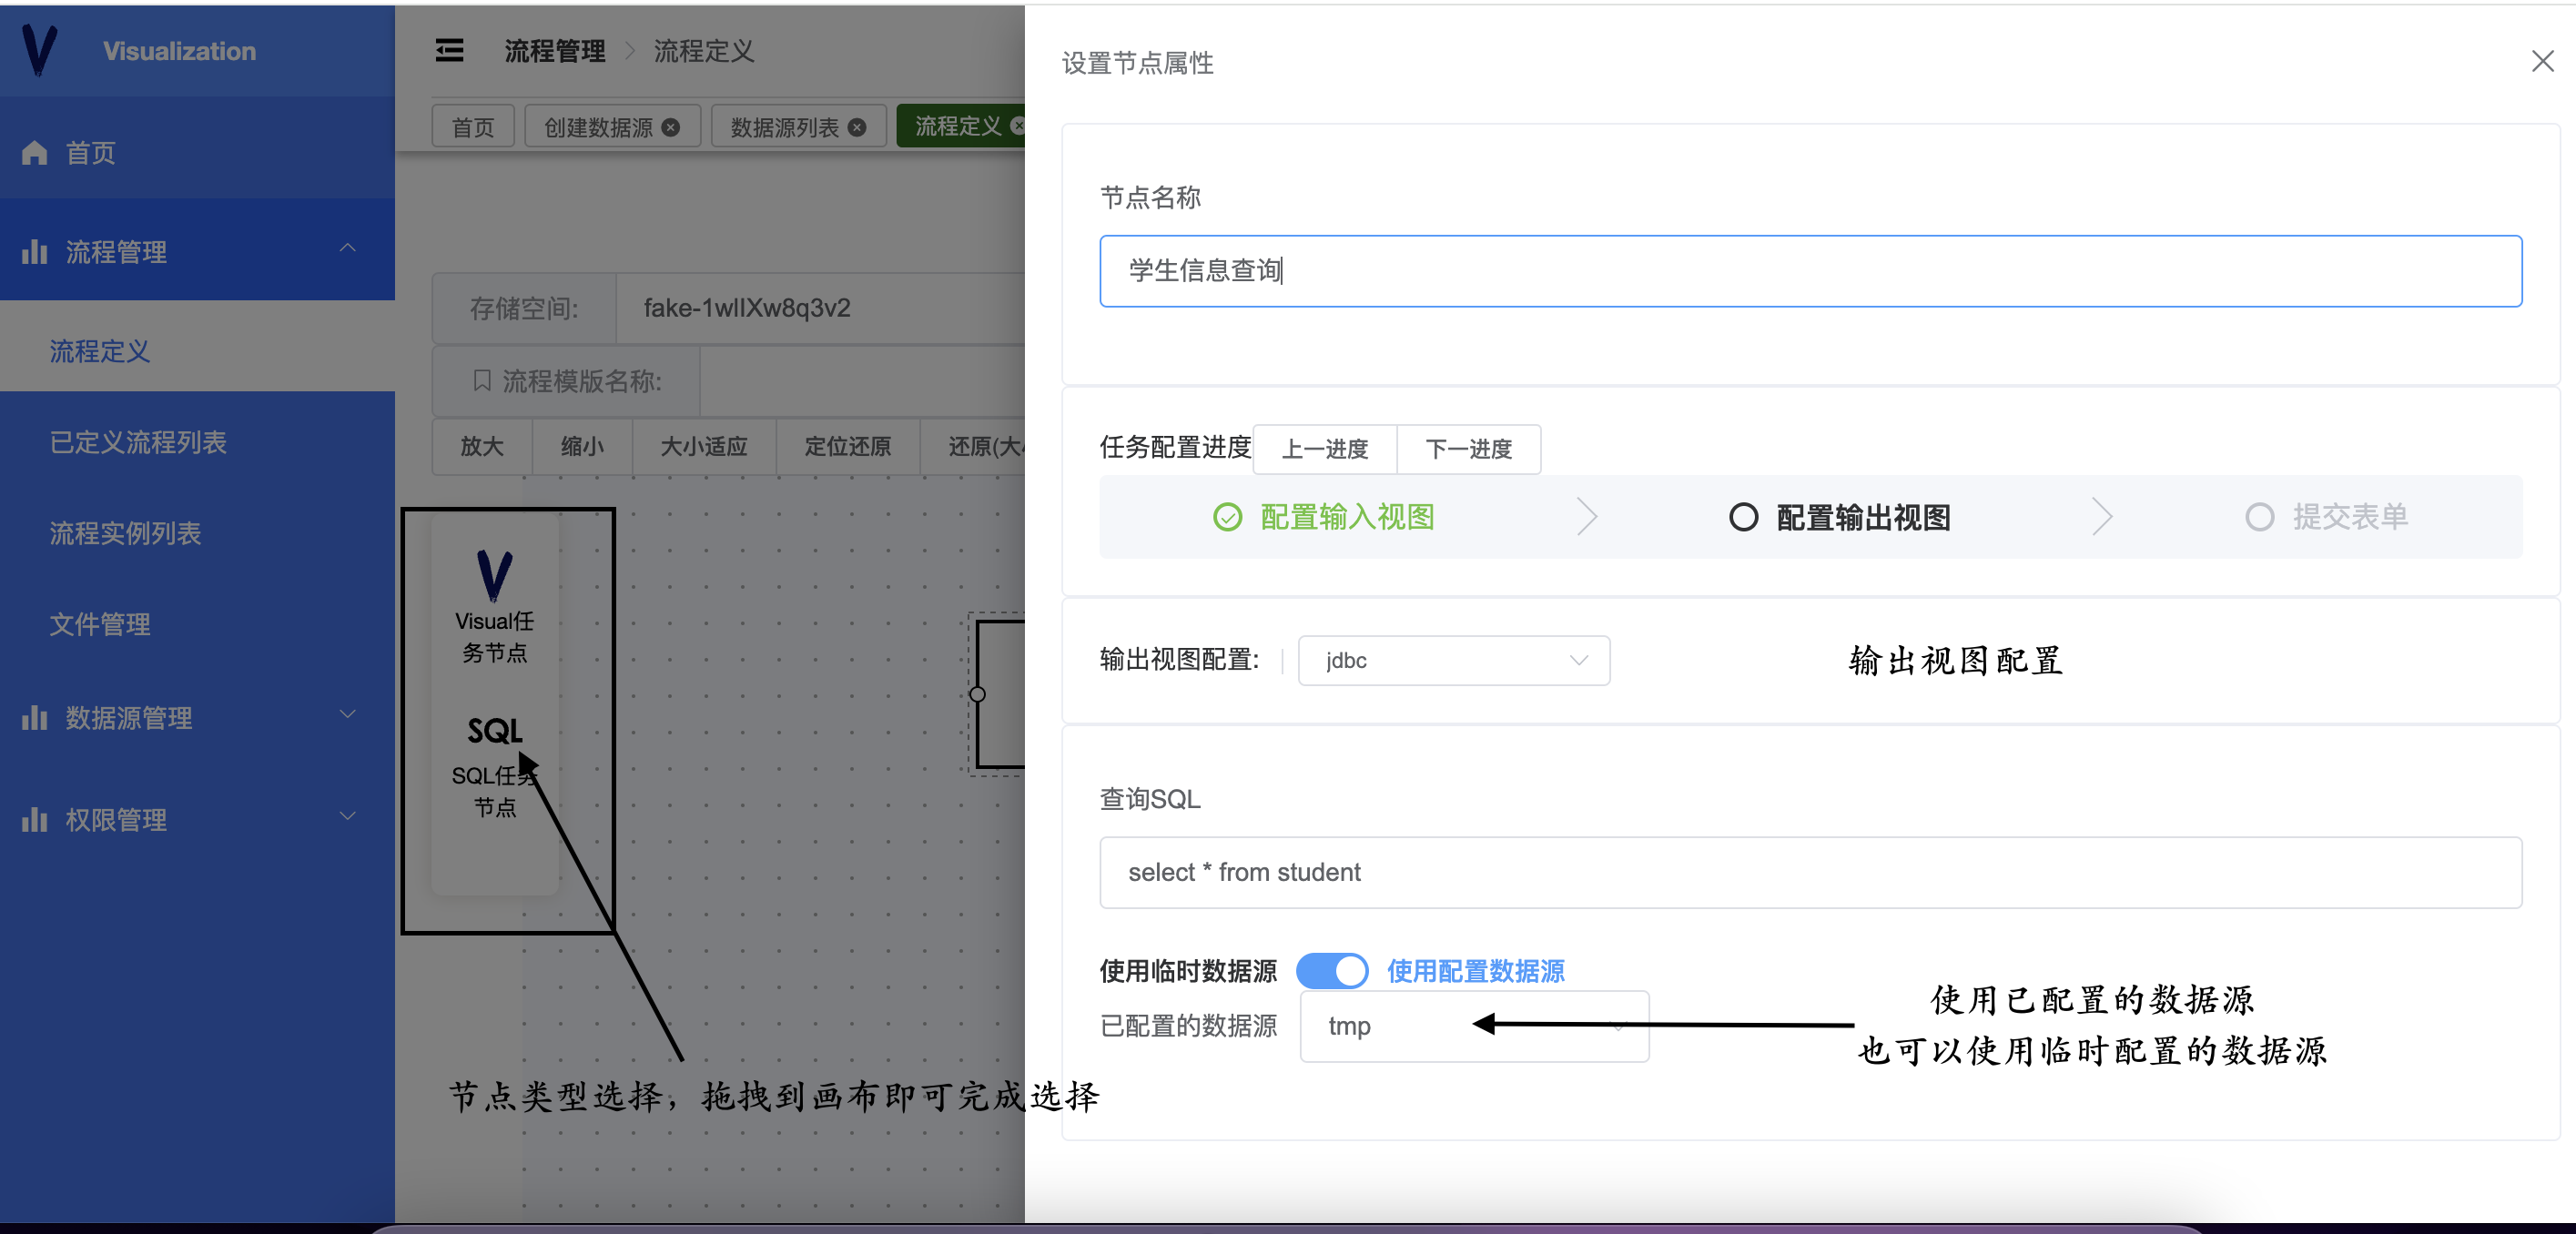Click the 配置输出视图 step label
2576x1234 pixels.
pos(1864,517)
